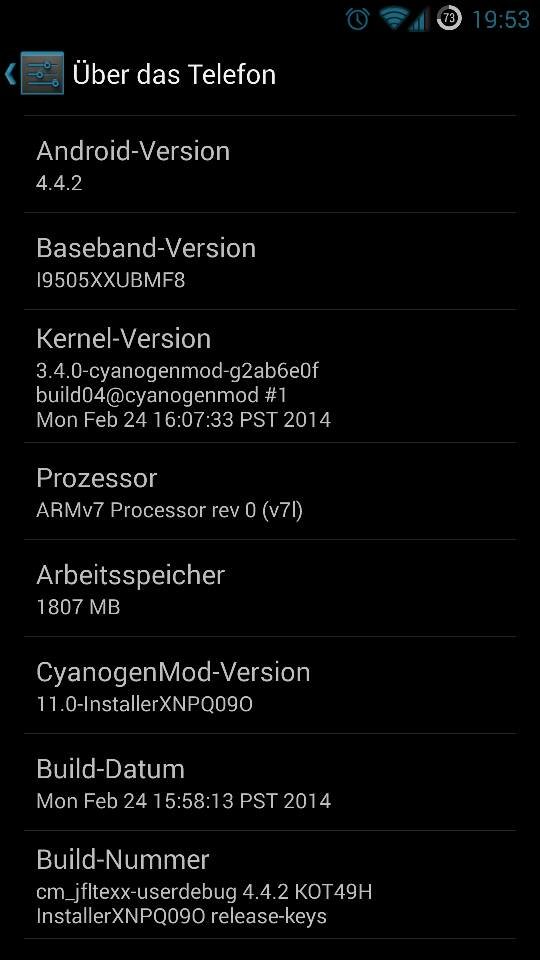This screenshot has height=960, width=540.
Task: Tap the Kernel-Version item
Action: click(270, 376)
